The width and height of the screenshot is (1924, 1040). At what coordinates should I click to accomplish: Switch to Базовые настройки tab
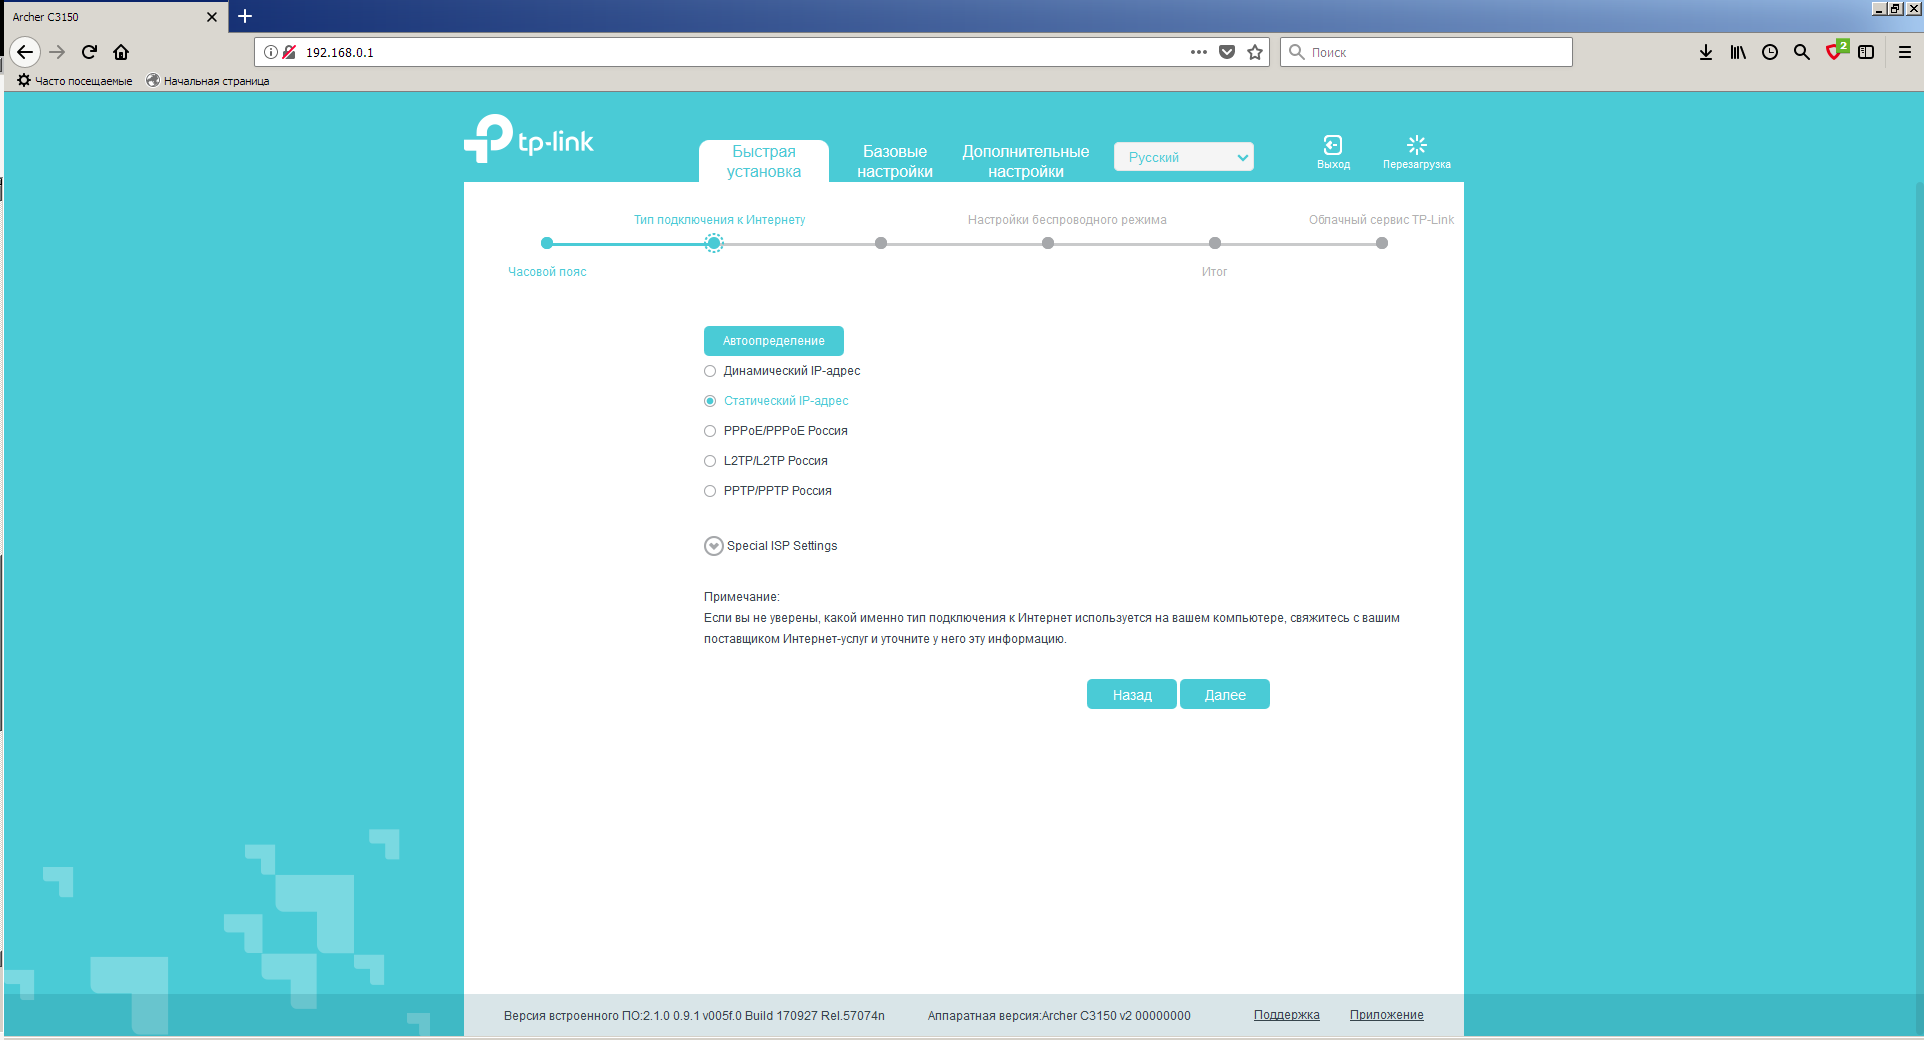894,161
